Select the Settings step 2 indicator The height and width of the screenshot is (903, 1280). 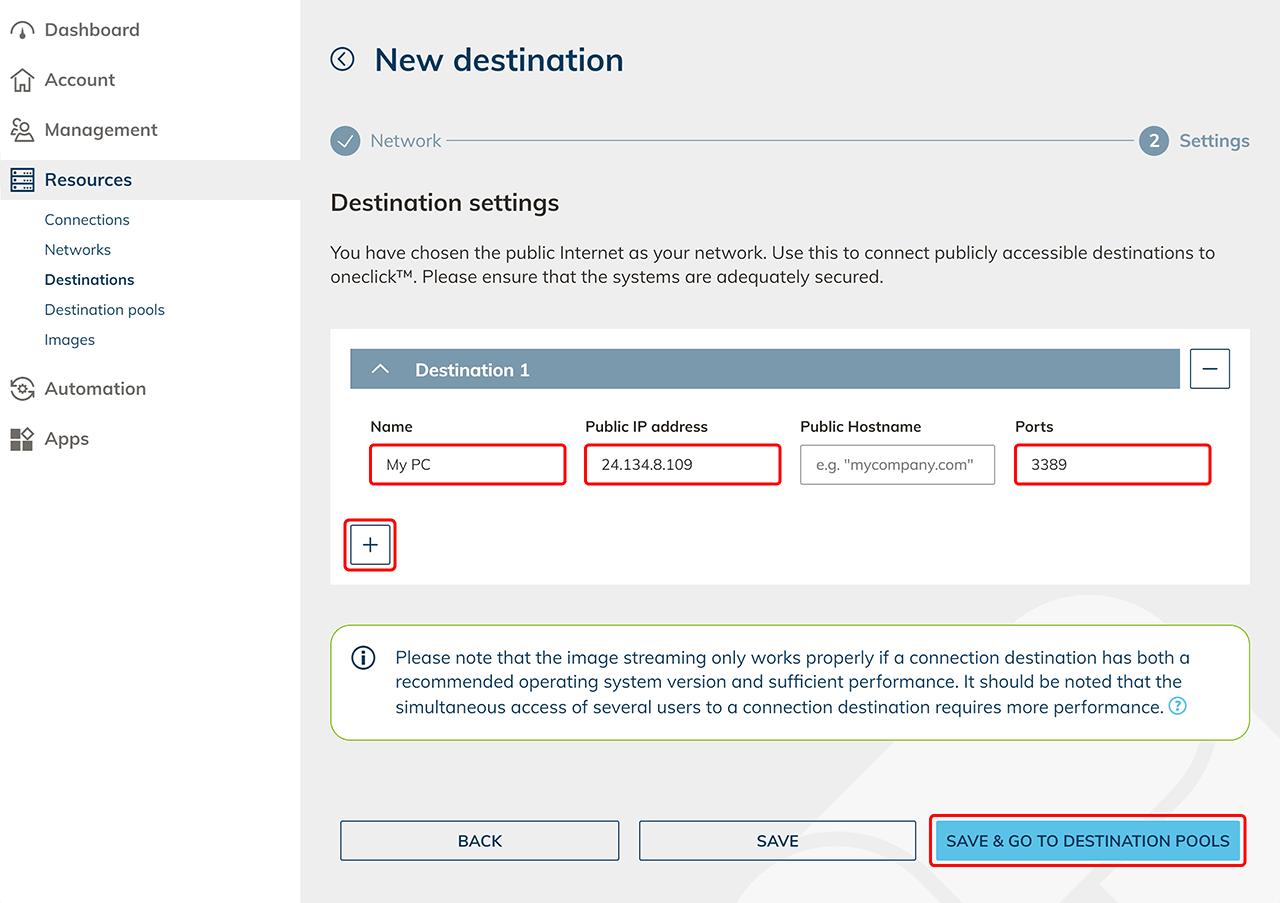click(x=1153, y=141)
